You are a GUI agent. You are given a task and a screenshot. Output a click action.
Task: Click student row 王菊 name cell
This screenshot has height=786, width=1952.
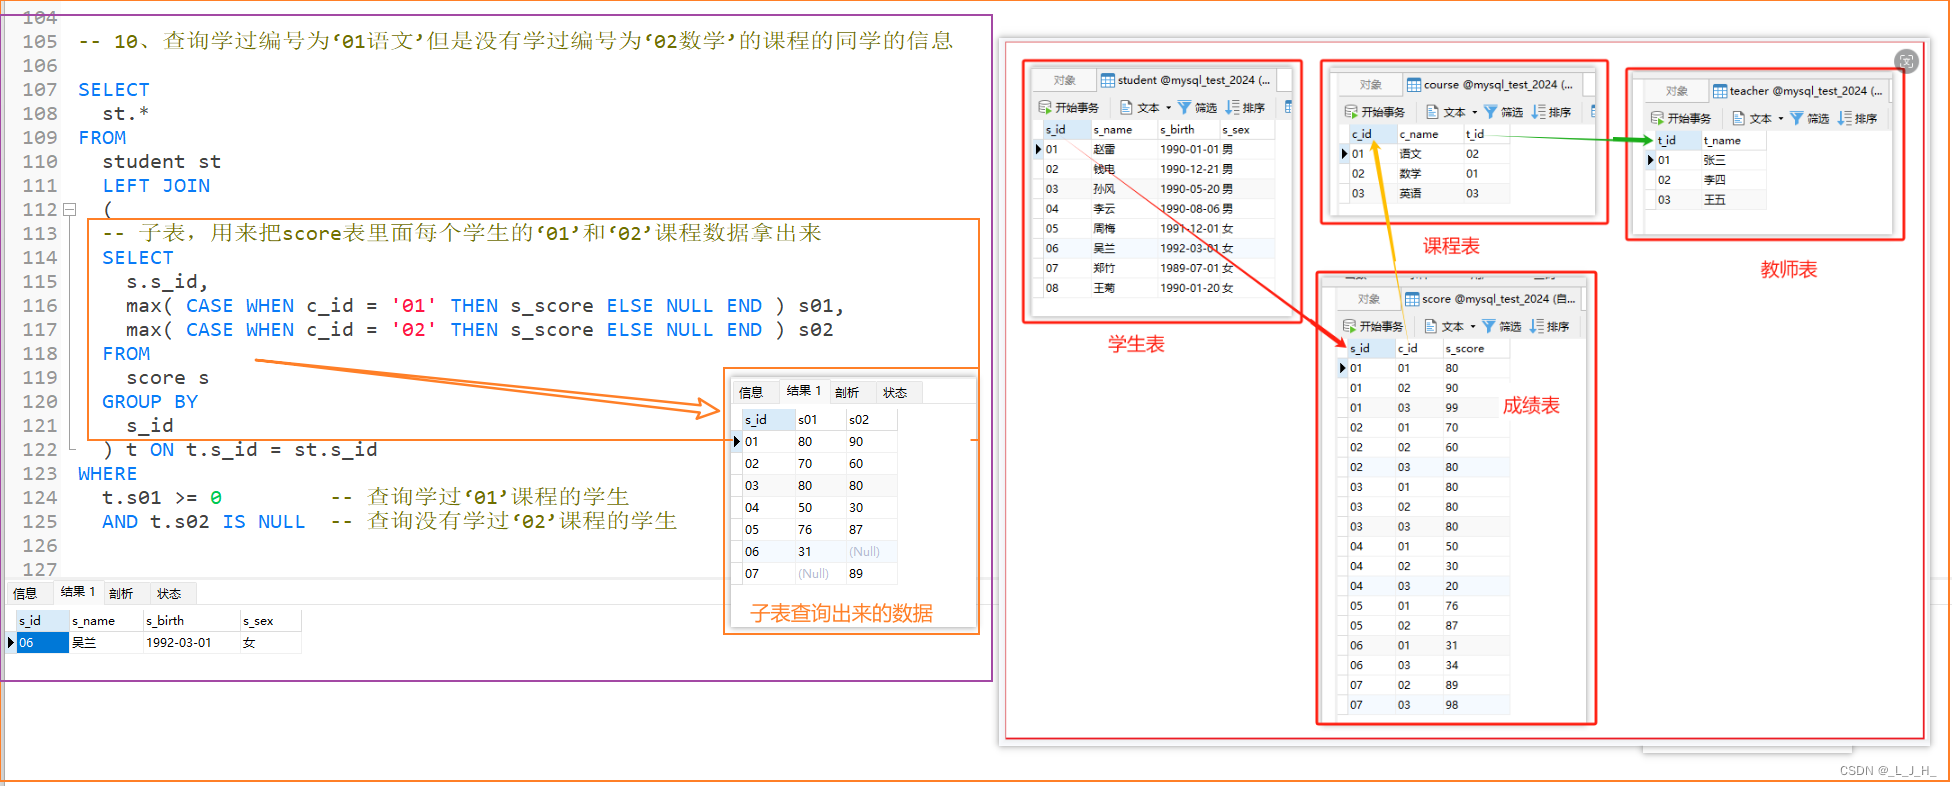1124,288
